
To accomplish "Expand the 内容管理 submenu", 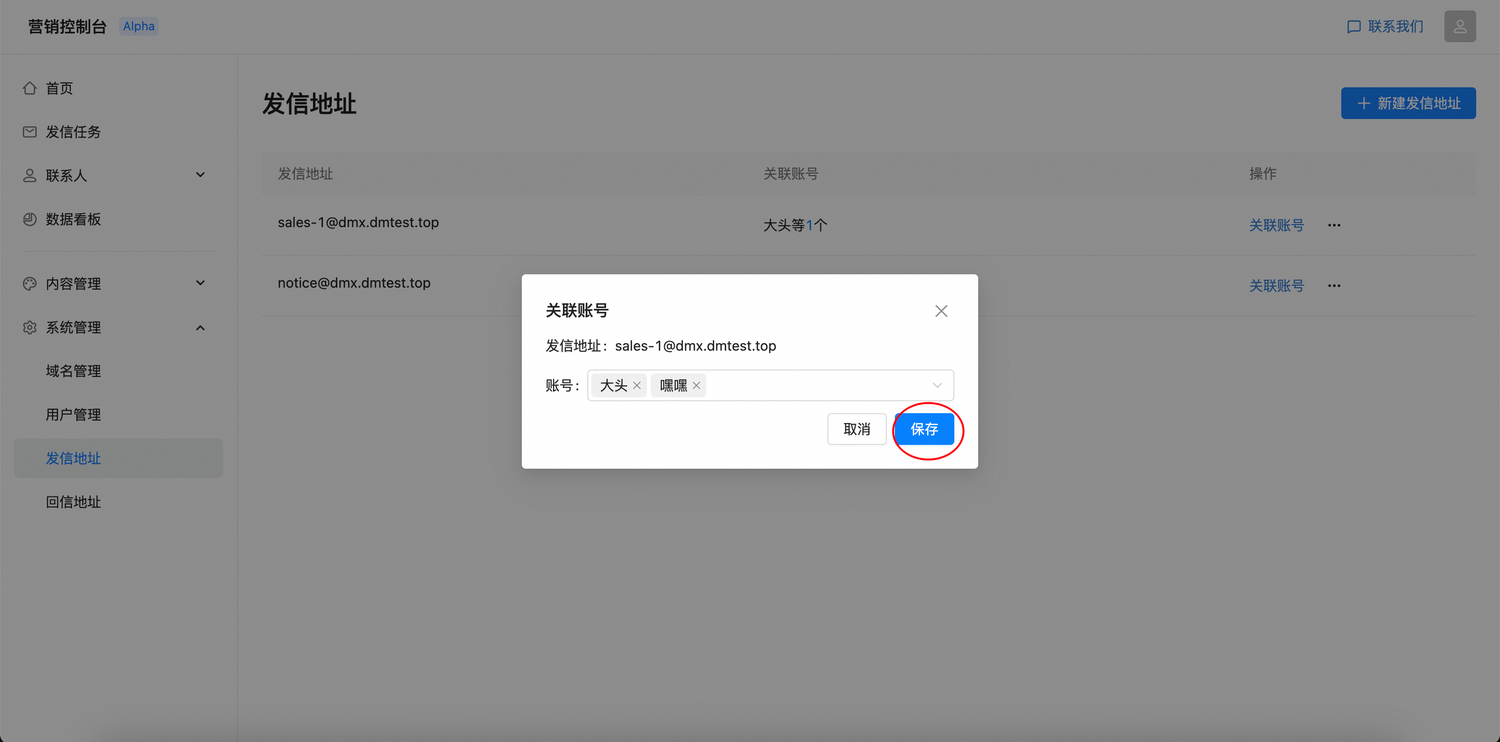I will [x=200, y=283].
